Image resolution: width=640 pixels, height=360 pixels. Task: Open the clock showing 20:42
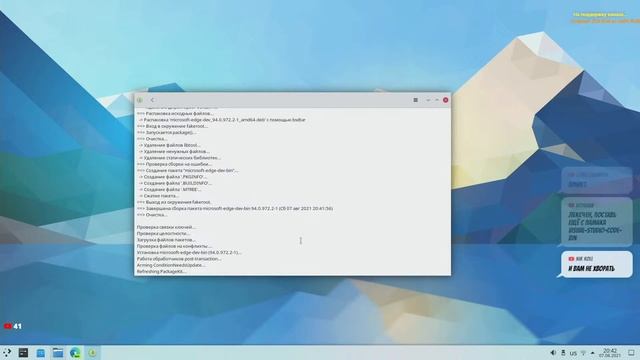point(610,353)
